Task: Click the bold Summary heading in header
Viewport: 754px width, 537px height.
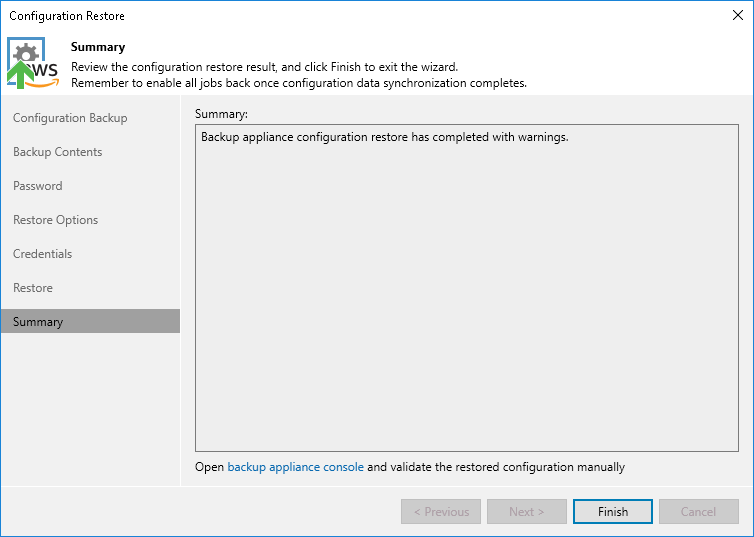Action: (98, 47)
